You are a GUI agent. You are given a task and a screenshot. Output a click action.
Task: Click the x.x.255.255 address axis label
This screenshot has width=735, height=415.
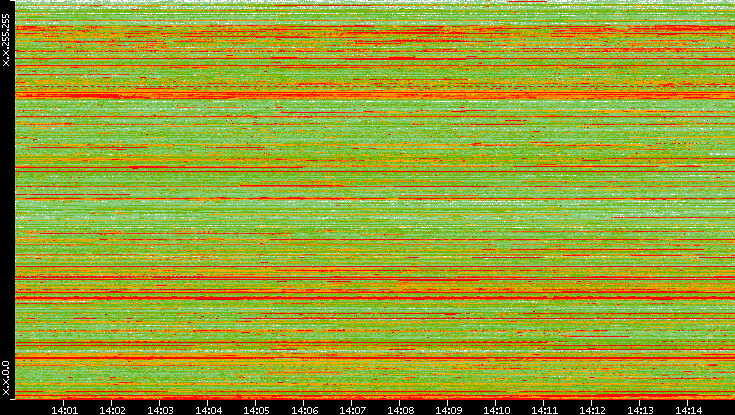click(6, 40)
